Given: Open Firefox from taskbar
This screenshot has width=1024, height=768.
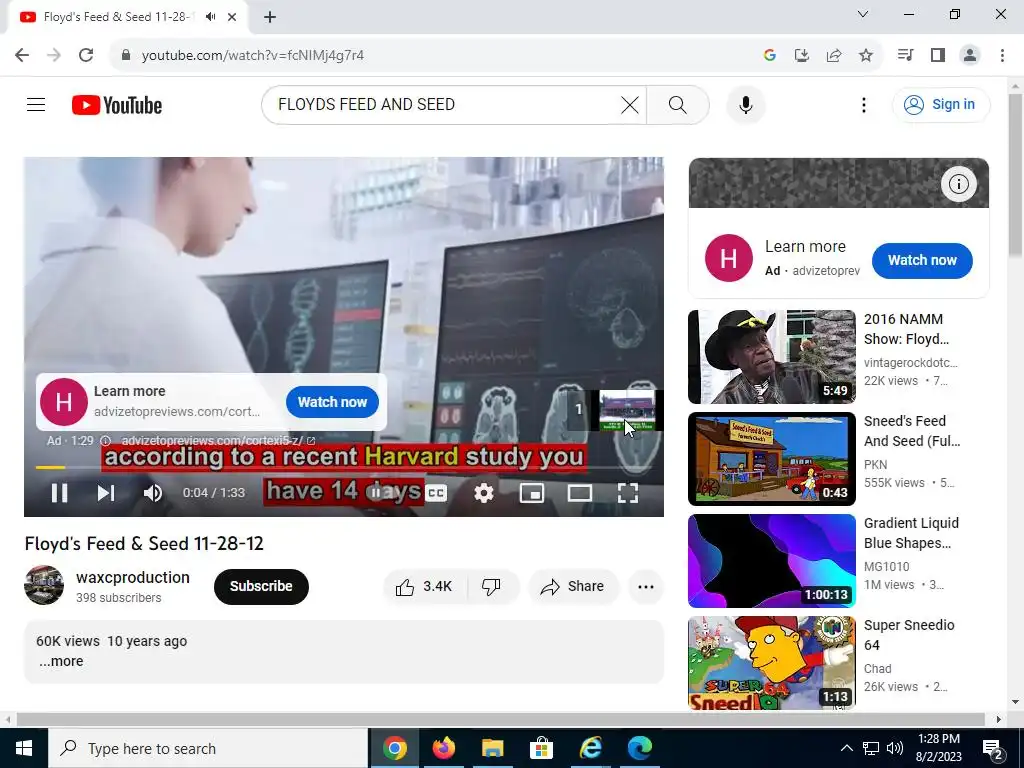Looking at the screenshot, I should (443, 748).
